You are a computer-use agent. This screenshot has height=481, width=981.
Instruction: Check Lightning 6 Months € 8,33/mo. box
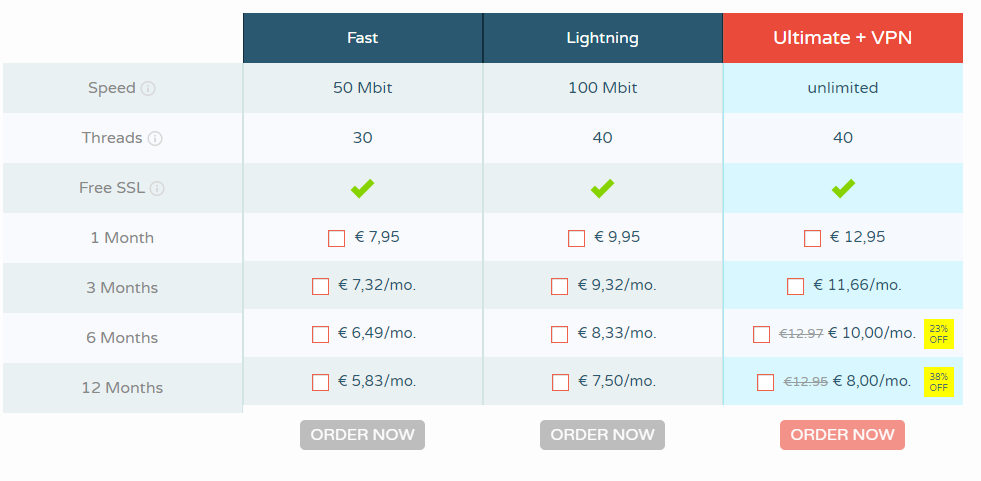(x=559, y=335)
